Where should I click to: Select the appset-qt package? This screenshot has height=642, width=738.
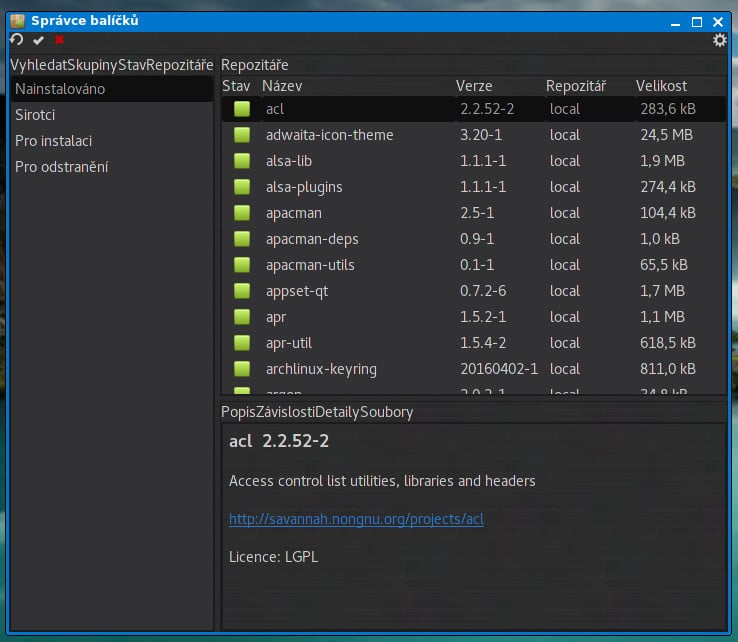pos(297,291)
